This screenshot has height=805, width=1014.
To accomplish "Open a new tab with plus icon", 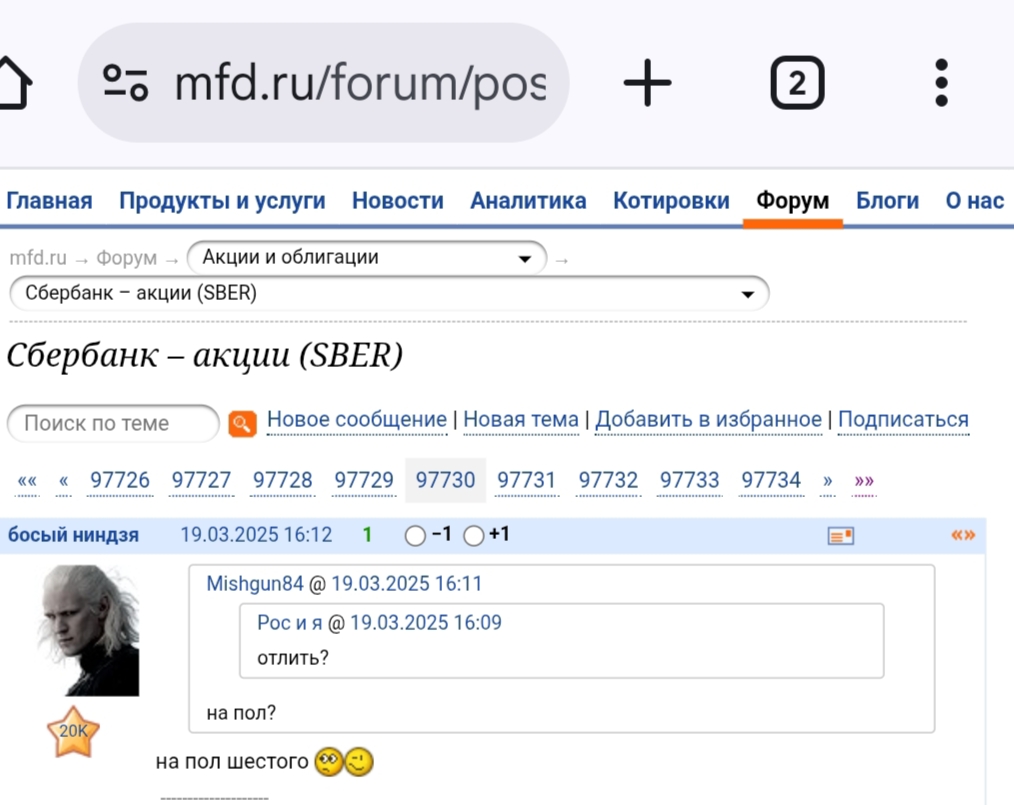I will (x=647, y=83).
